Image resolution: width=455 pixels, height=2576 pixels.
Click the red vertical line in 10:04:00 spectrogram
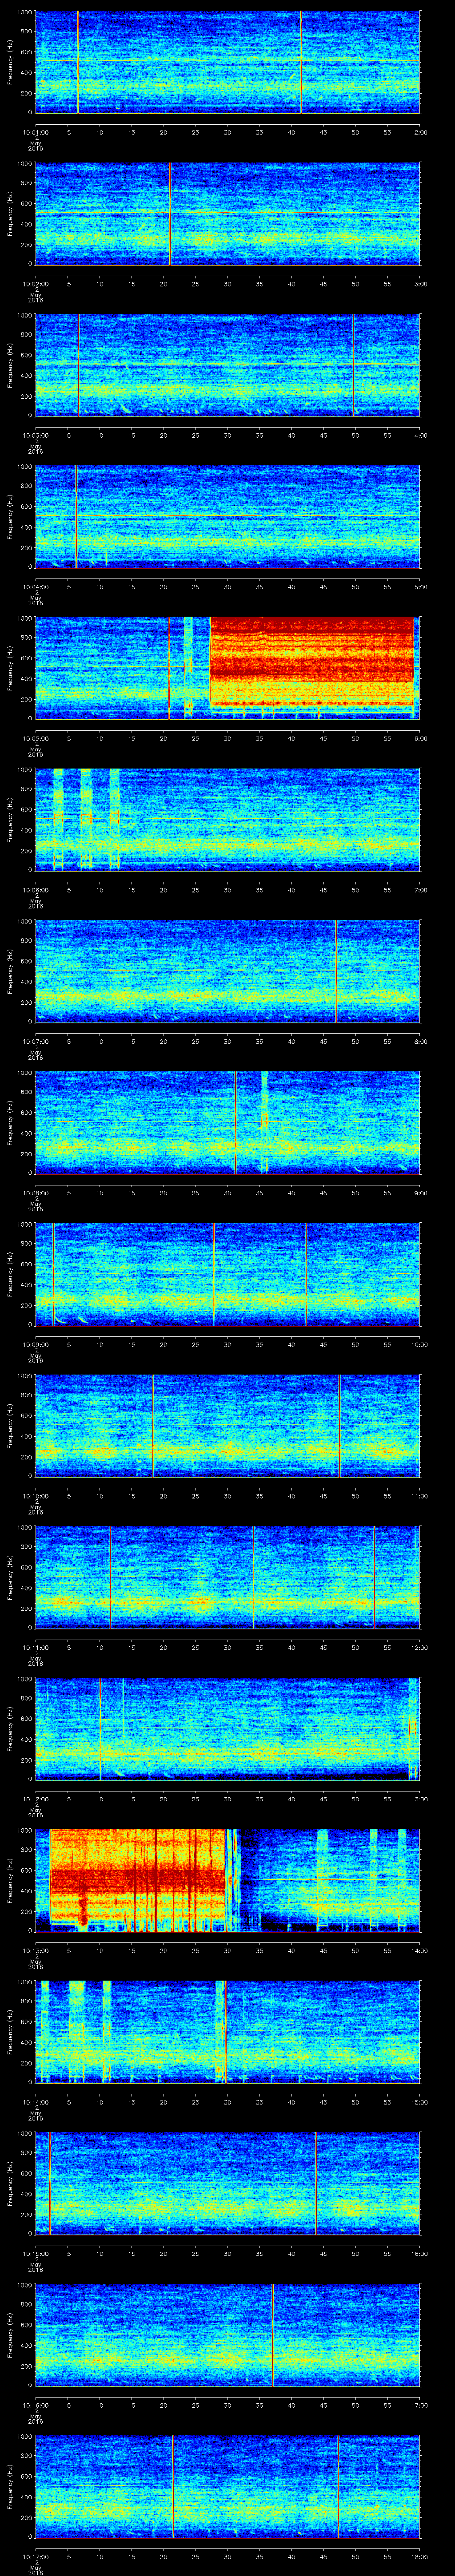[76, 517]
